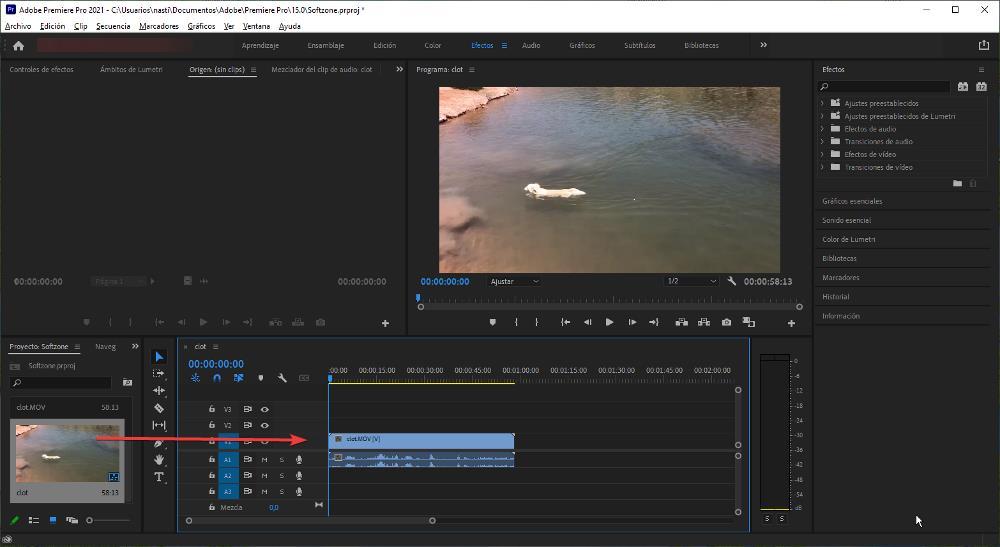The height and width of the screenshot is (547, 1000).
Task: Show hidden Source panel tabs chevron
Action: (400, 69)
